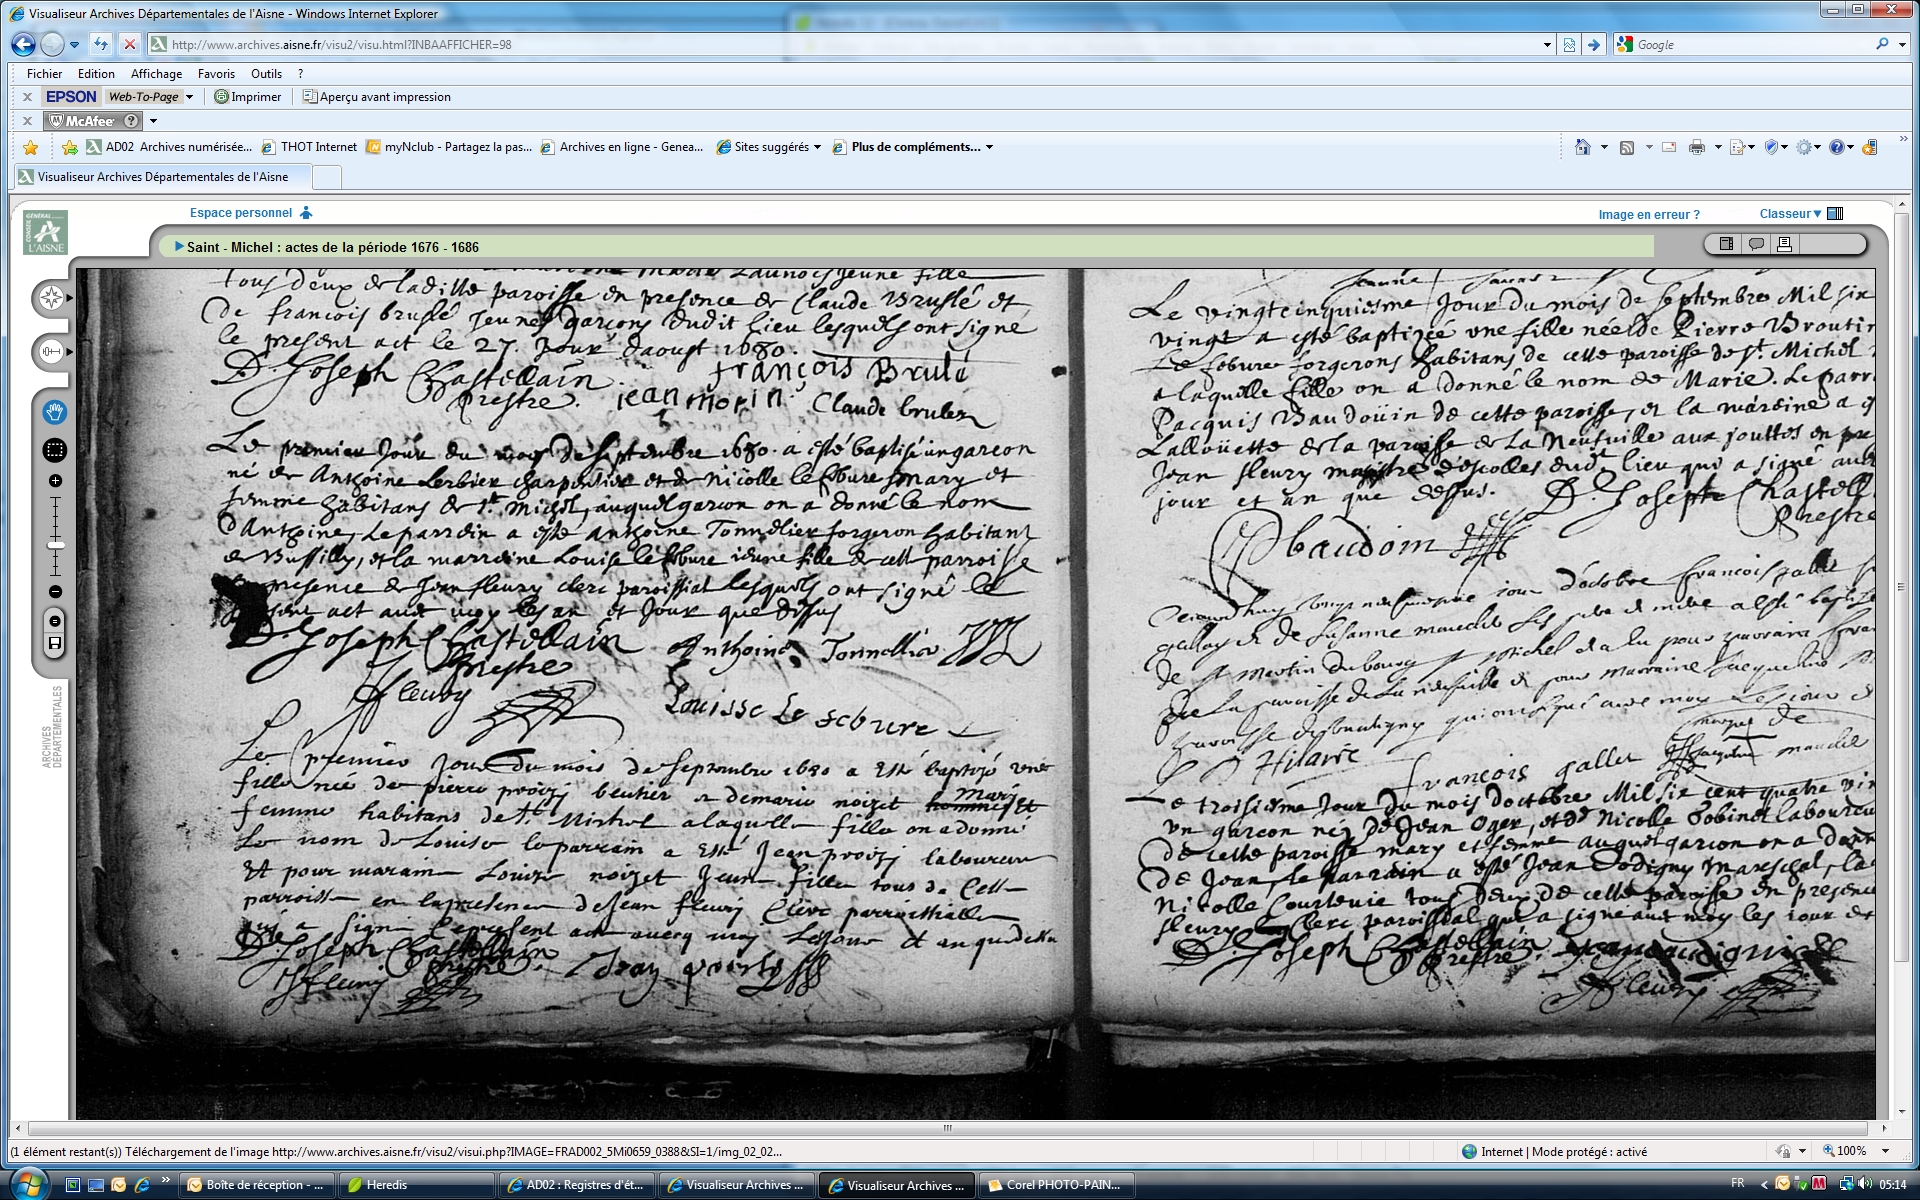Open the Favoris menu
Screen dimensions: 1920x1200
click(216, 74)
